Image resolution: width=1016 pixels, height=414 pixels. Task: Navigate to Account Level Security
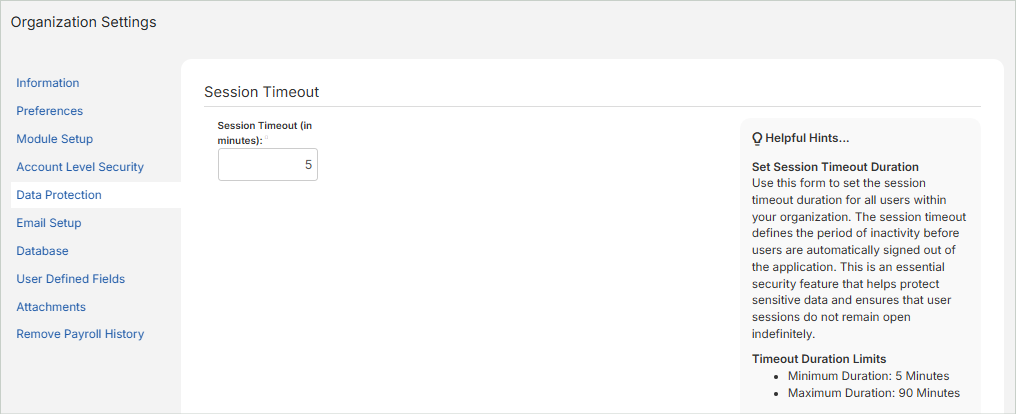tap(80, 167)
